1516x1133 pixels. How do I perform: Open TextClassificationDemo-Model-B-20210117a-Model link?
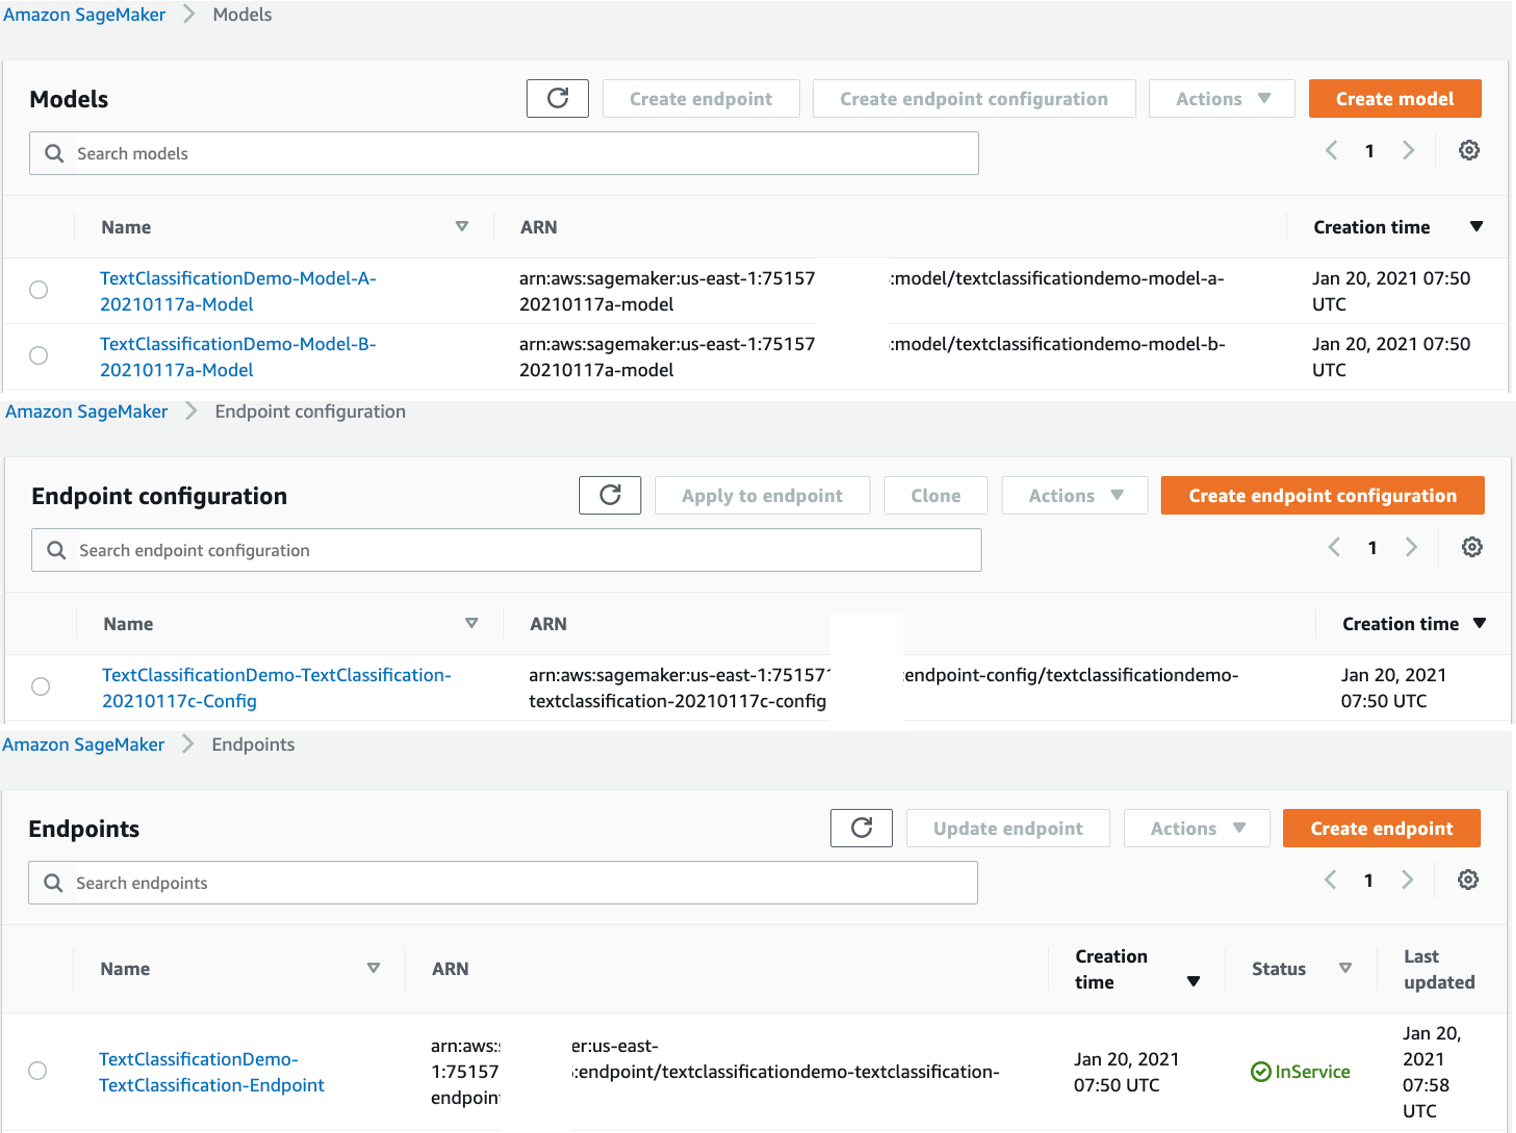pos(238,357)
